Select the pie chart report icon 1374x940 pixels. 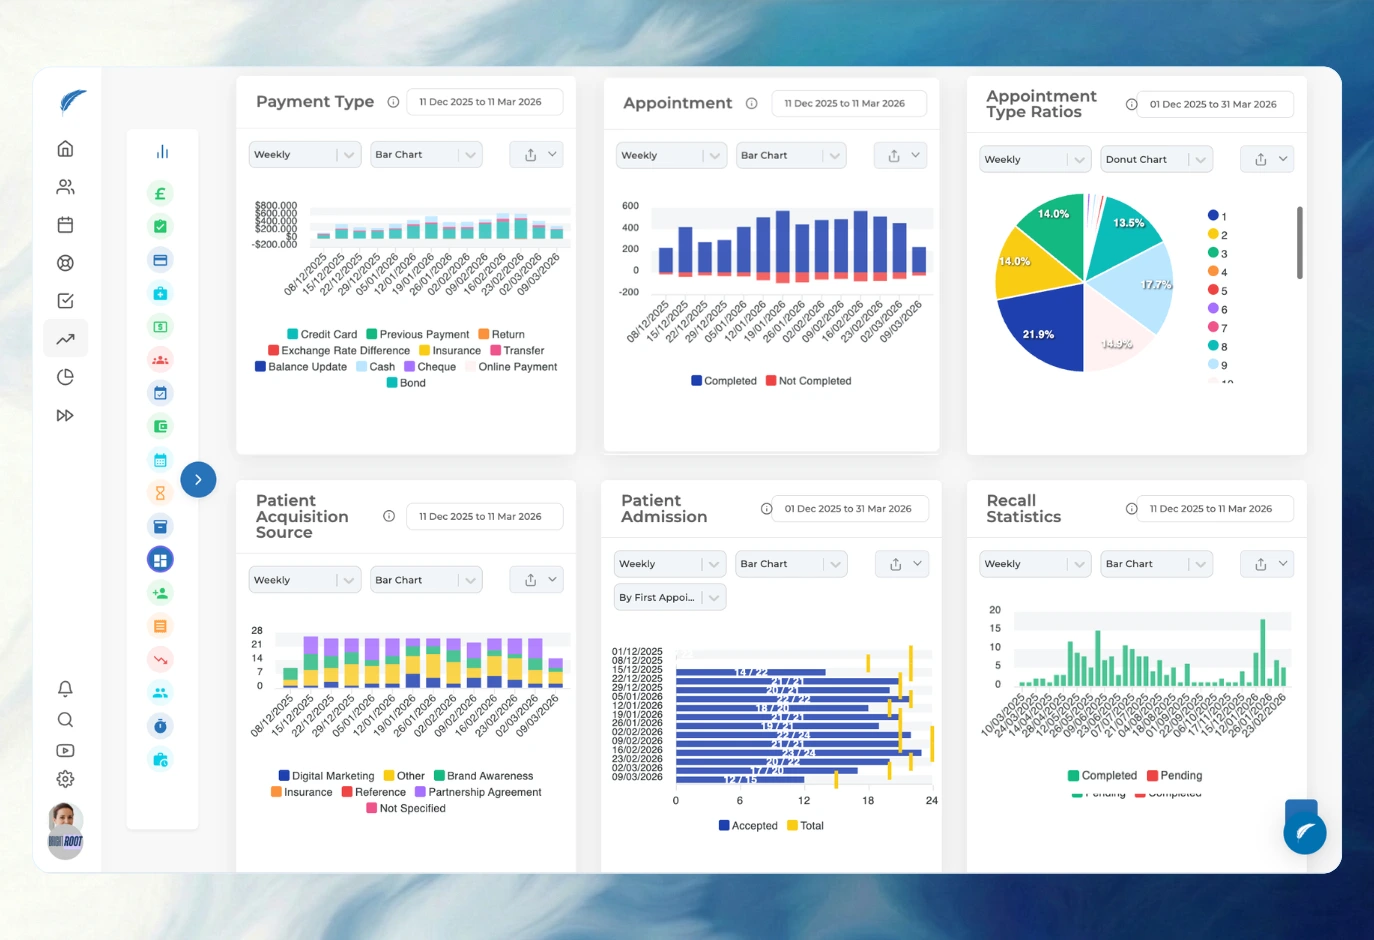[x=65, y=377]
